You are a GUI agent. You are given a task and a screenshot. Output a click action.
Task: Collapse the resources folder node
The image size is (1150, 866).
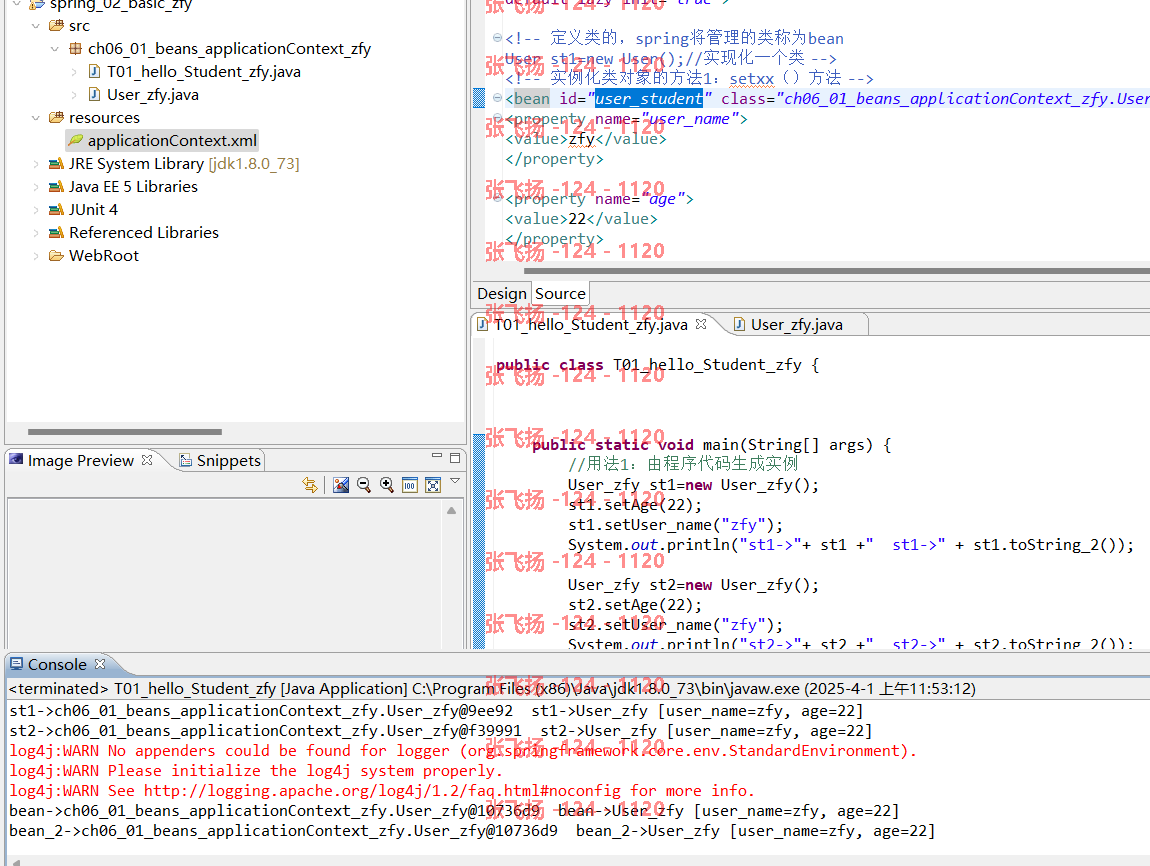35,117
